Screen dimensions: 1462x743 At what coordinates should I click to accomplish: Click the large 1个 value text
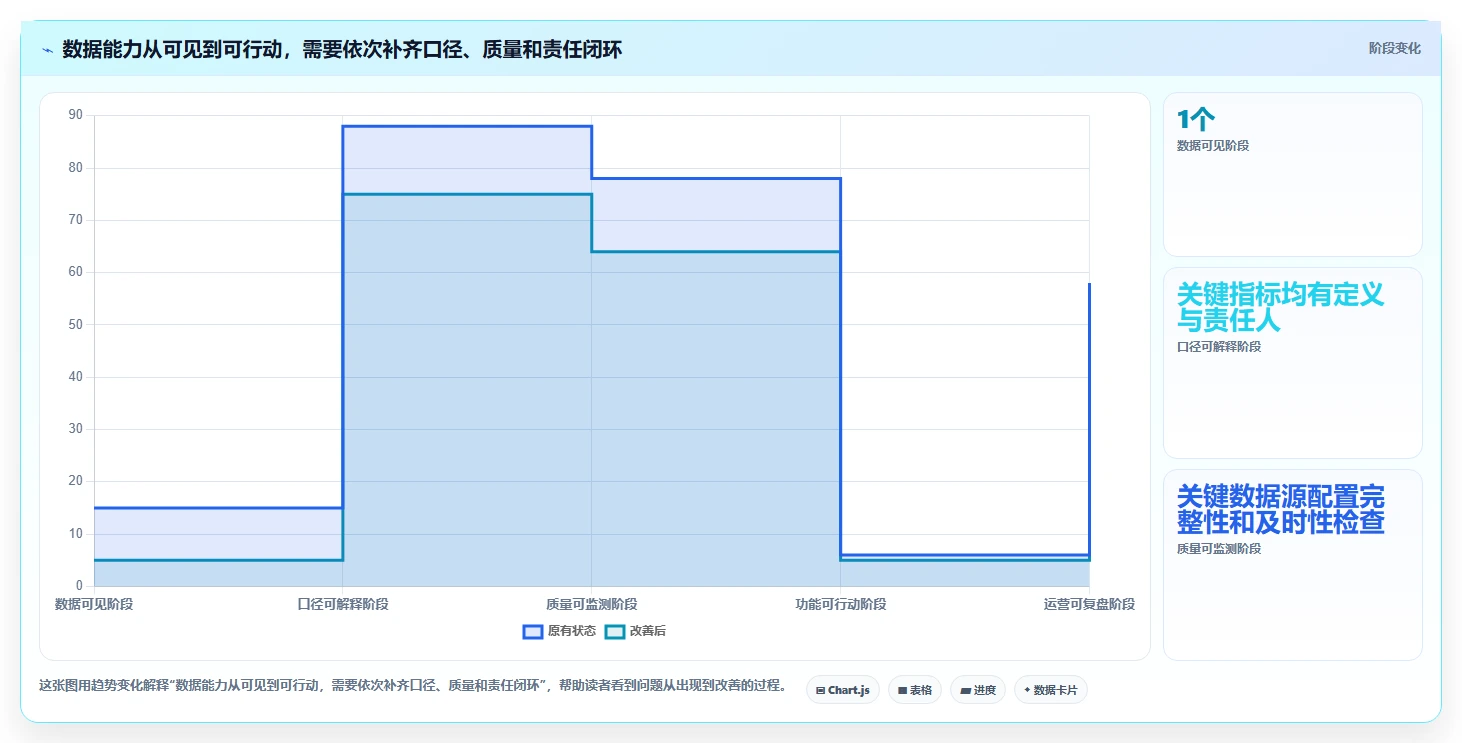point(1196,120)
